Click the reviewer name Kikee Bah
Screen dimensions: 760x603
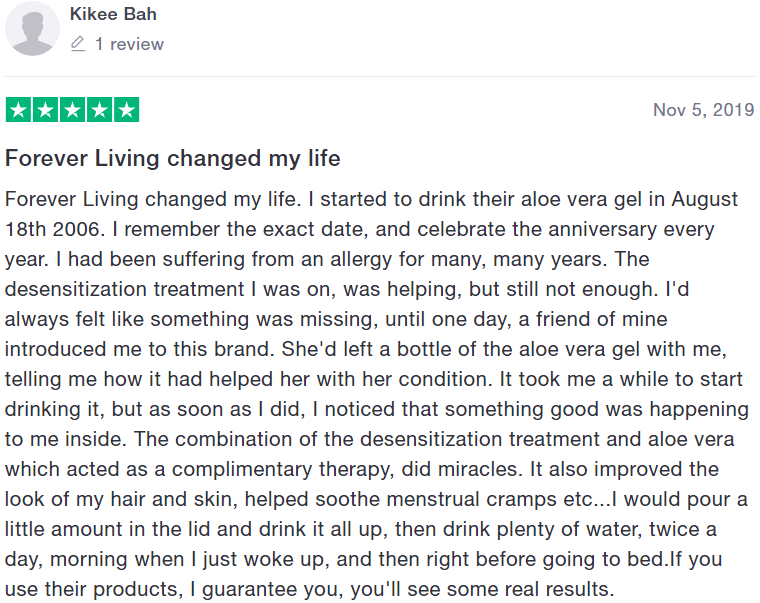113,14
